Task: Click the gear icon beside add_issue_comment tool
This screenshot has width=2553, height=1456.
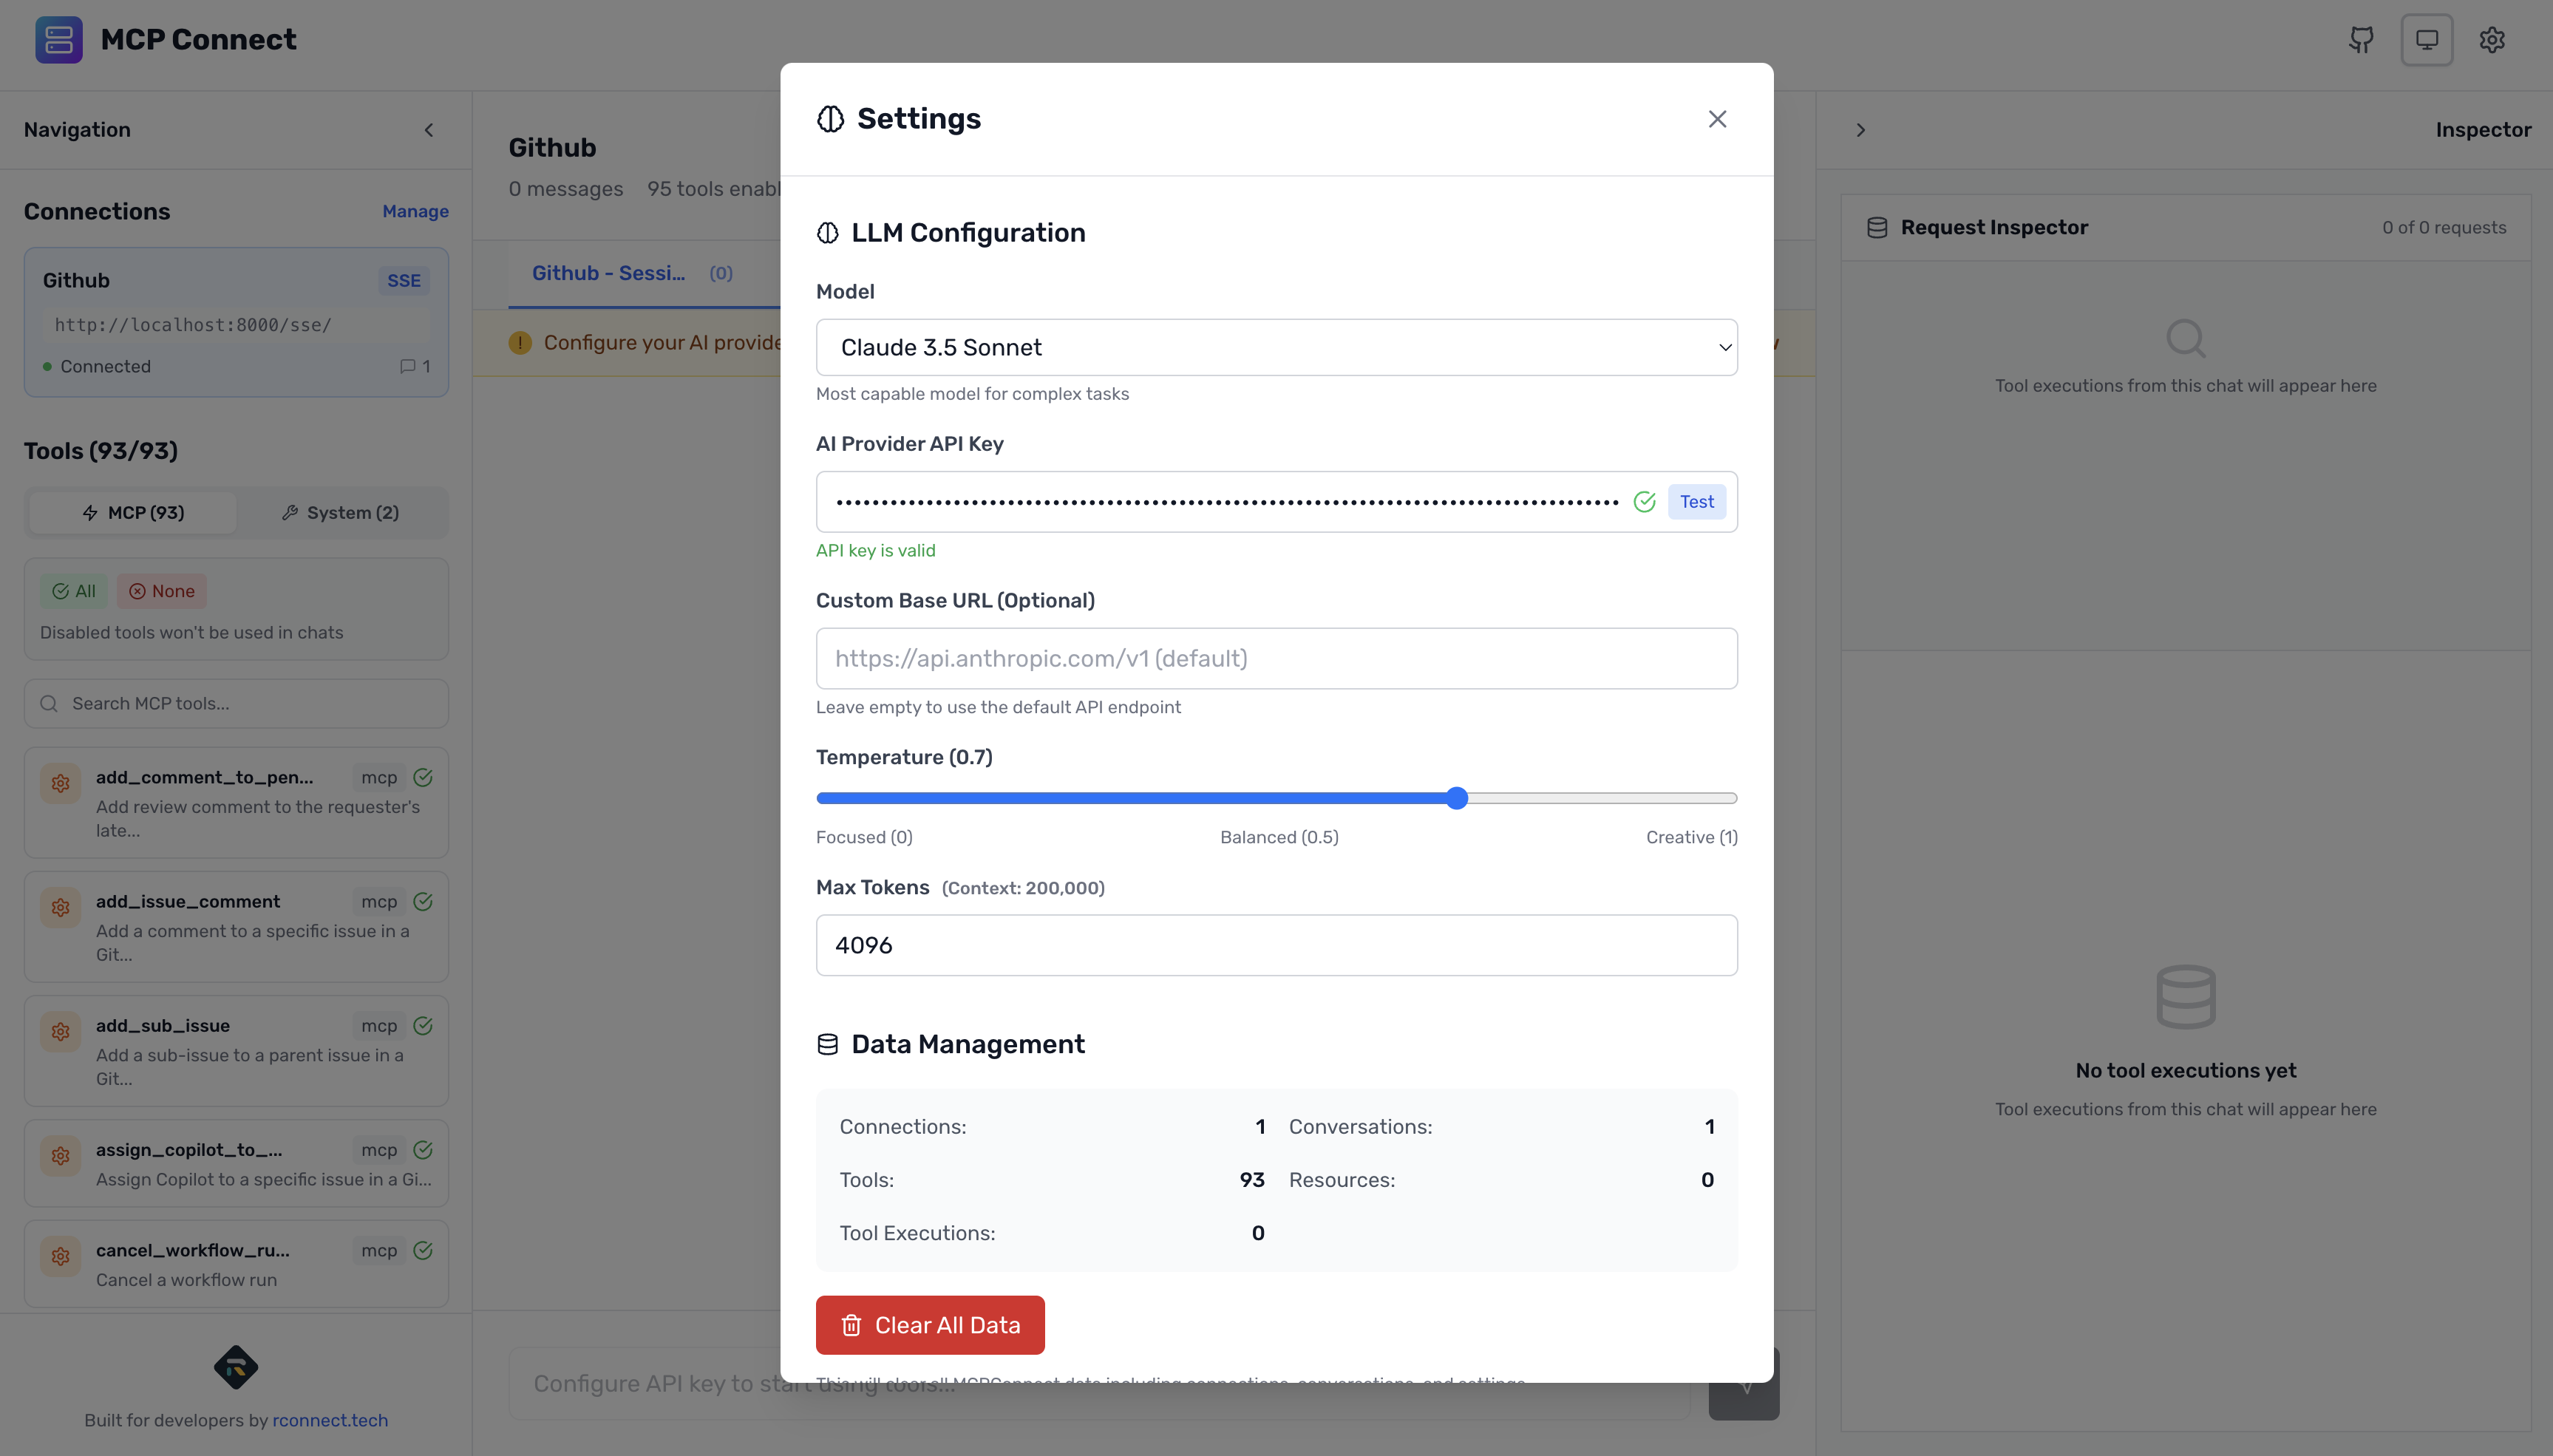Action: click(60, 907)
